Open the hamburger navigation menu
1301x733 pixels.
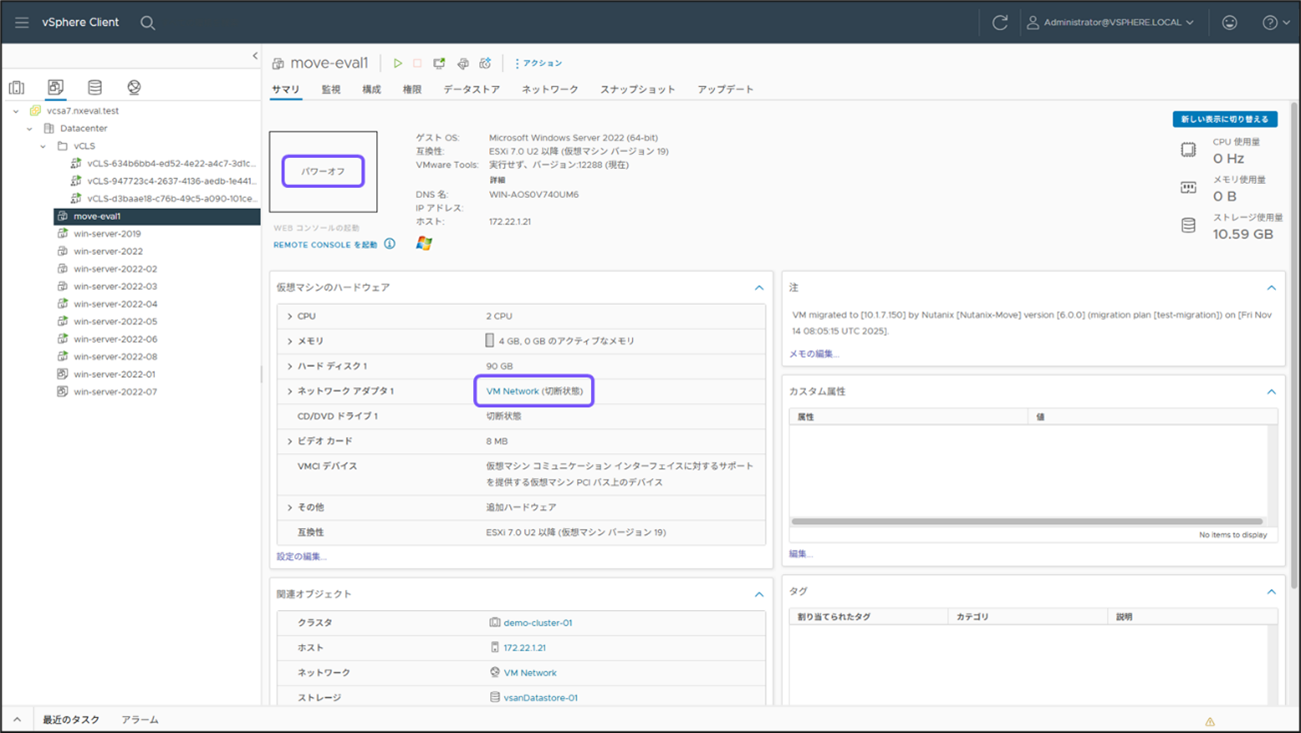[x=21, y=22]
